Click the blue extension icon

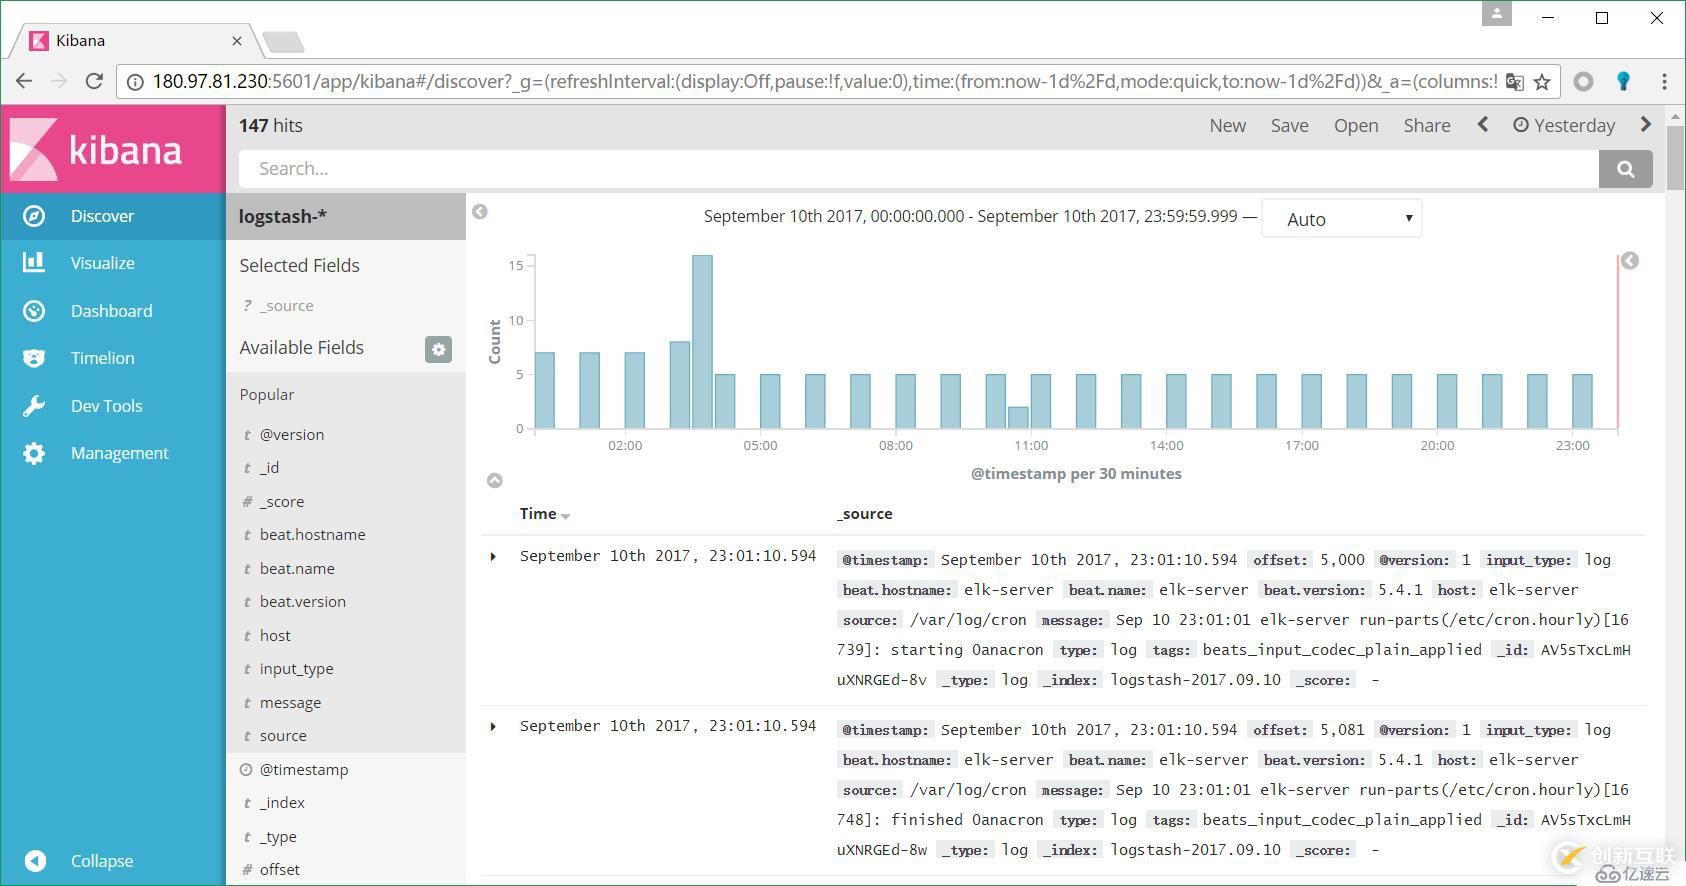pyautogui.click(x=1623, y=82)
